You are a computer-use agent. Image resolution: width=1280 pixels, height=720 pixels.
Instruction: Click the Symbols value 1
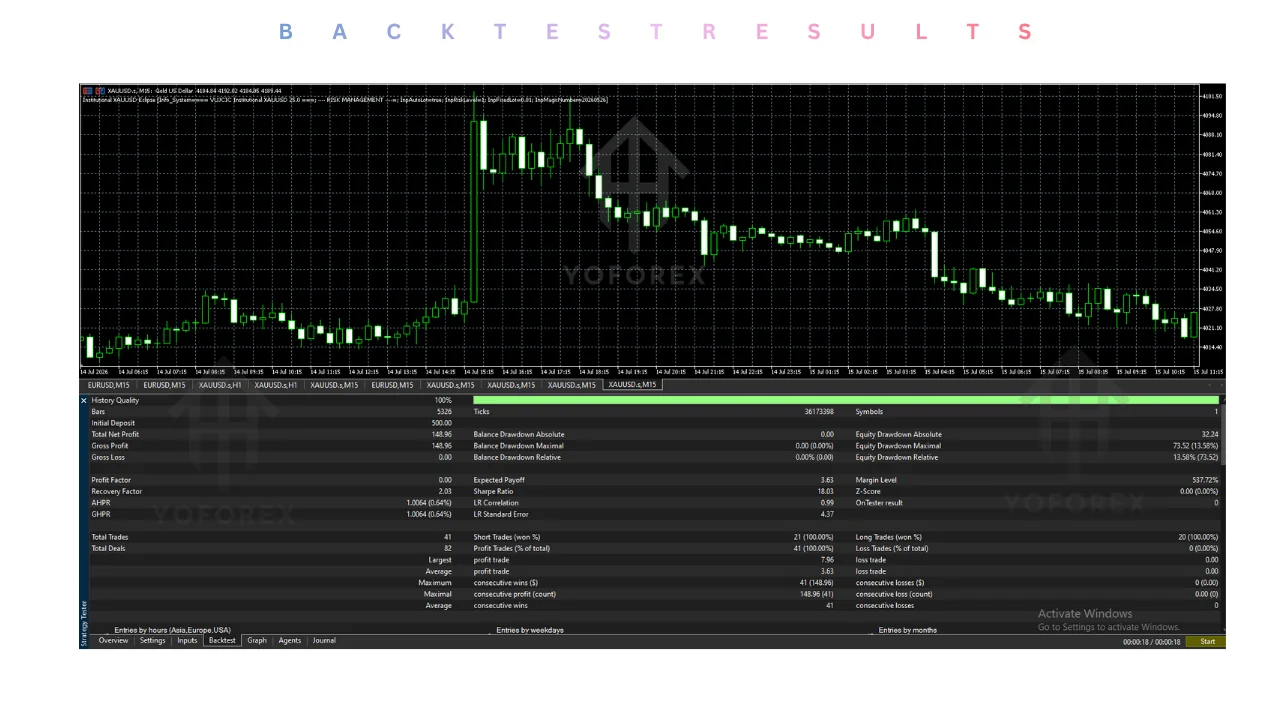coord(1216,412)
